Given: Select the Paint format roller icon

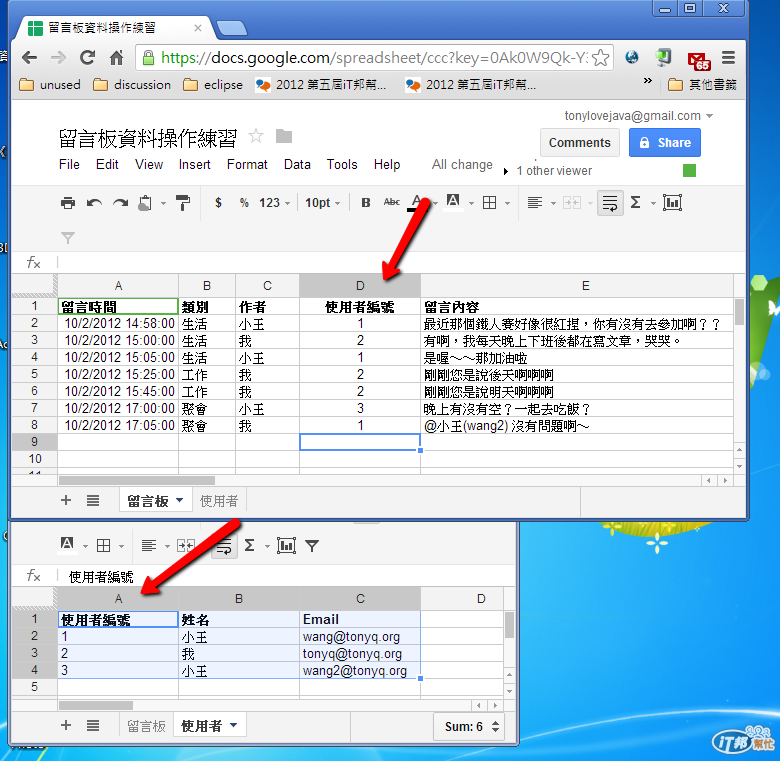Looking at the screenshot, I should 183,203.
